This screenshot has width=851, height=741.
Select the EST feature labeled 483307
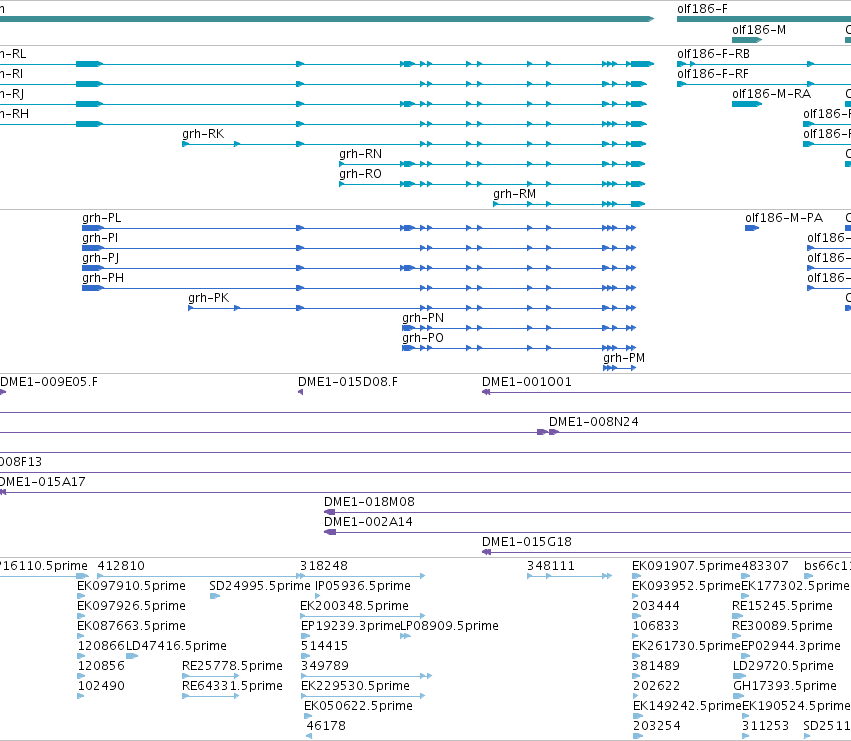point(765,566)
